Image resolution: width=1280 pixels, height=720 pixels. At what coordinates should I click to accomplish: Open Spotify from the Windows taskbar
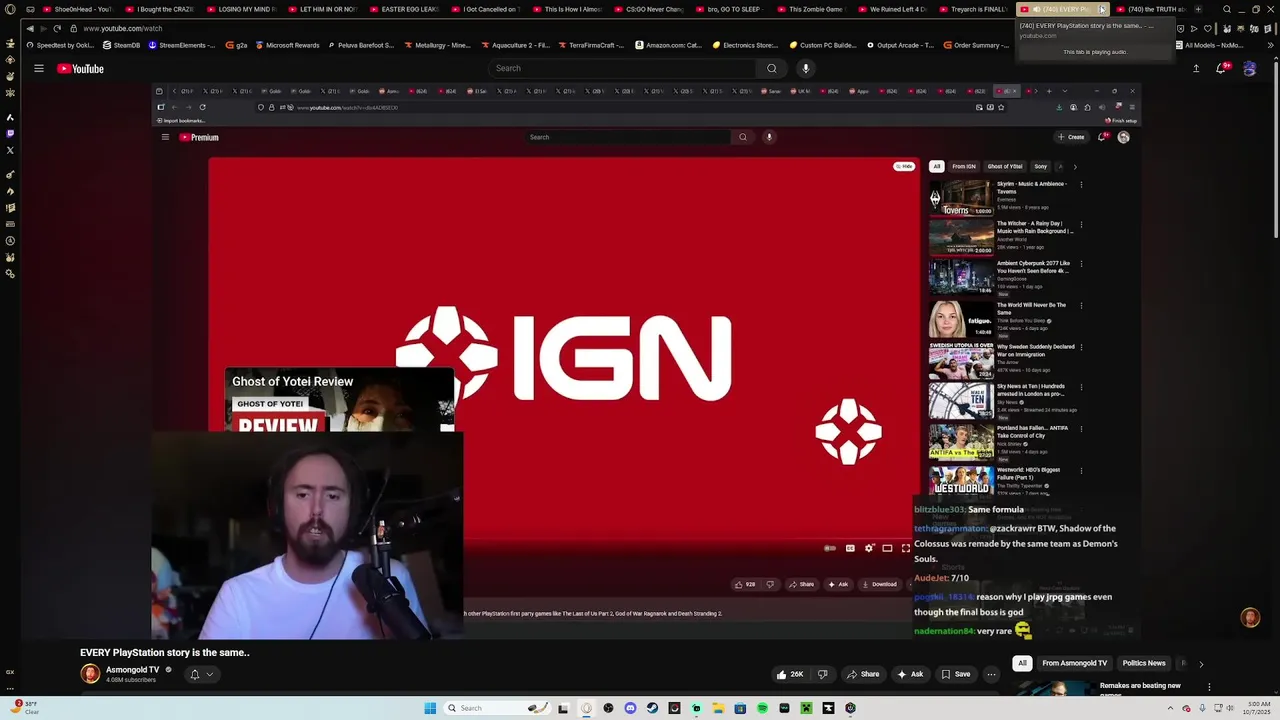(762, 708)
